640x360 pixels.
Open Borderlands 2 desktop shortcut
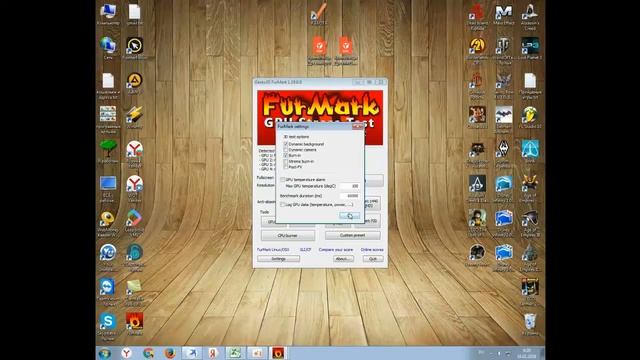tap(477, 49)
